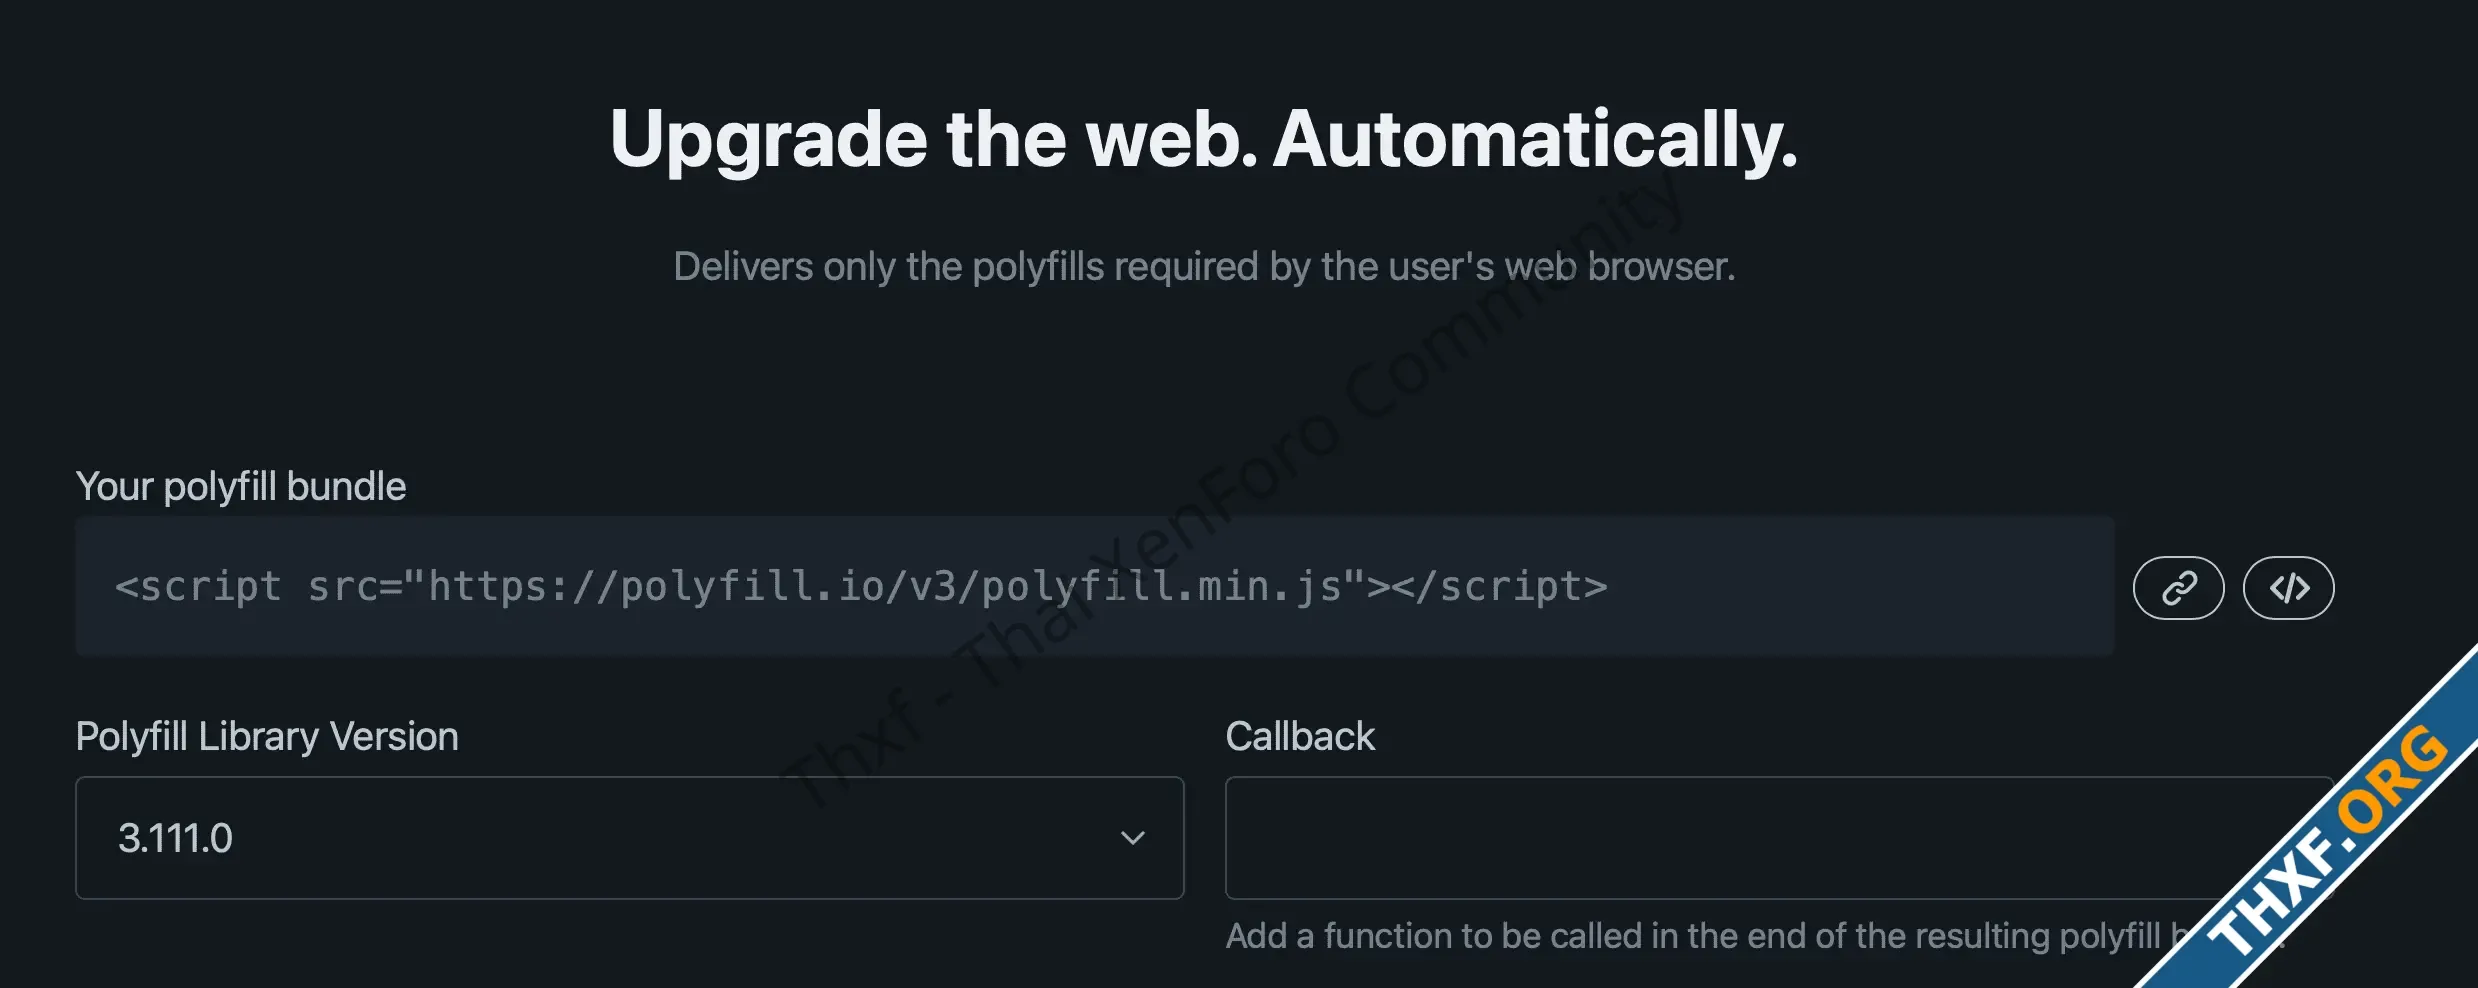Screen dimensions: 2478x988
Task: Switch to the HTML code snippet icon
Action: (2289, 588)
